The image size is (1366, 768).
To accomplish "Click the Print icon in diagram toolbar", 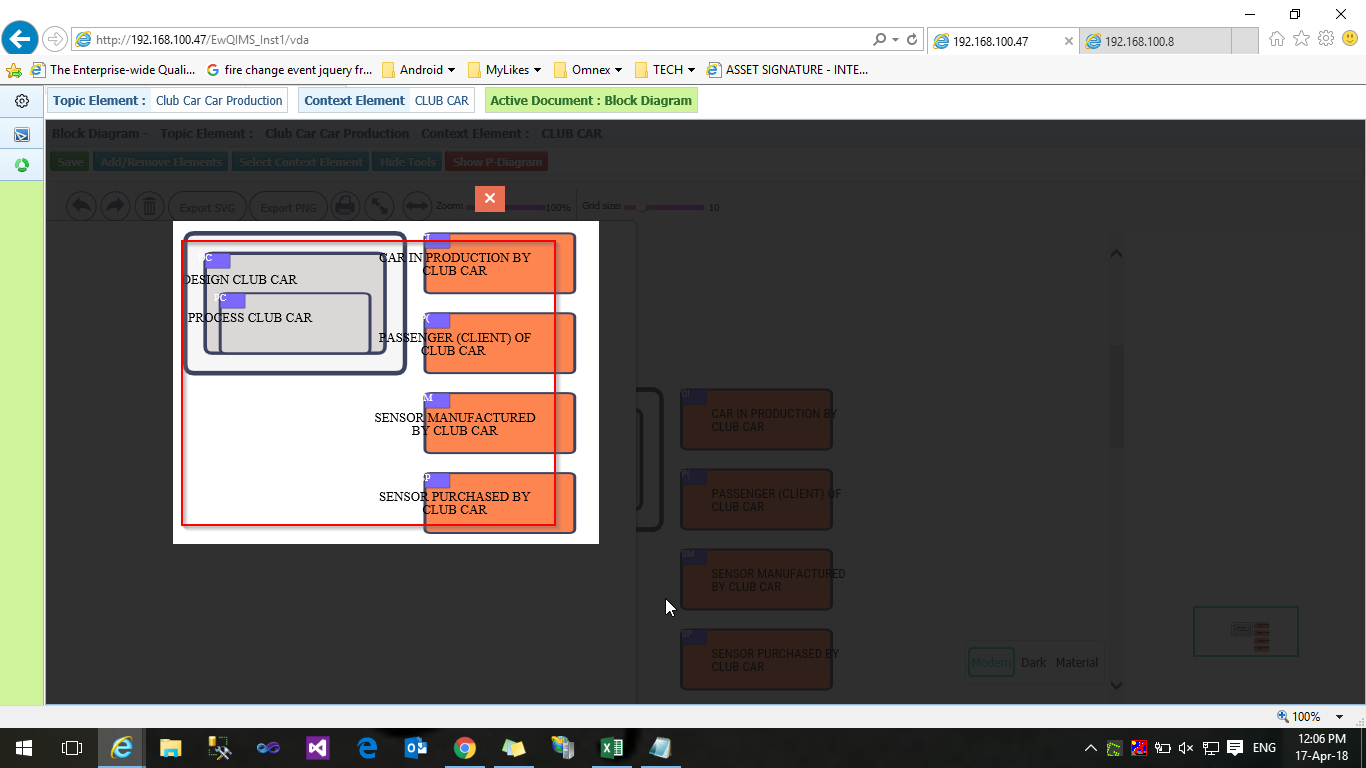I will point(345,206).
